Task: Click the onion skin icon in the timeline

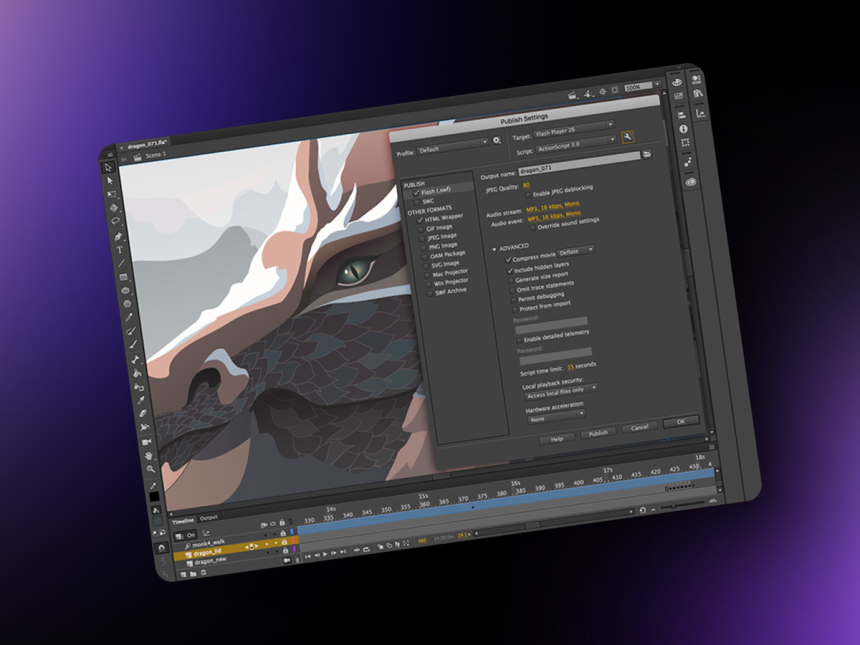Action: 380,545
